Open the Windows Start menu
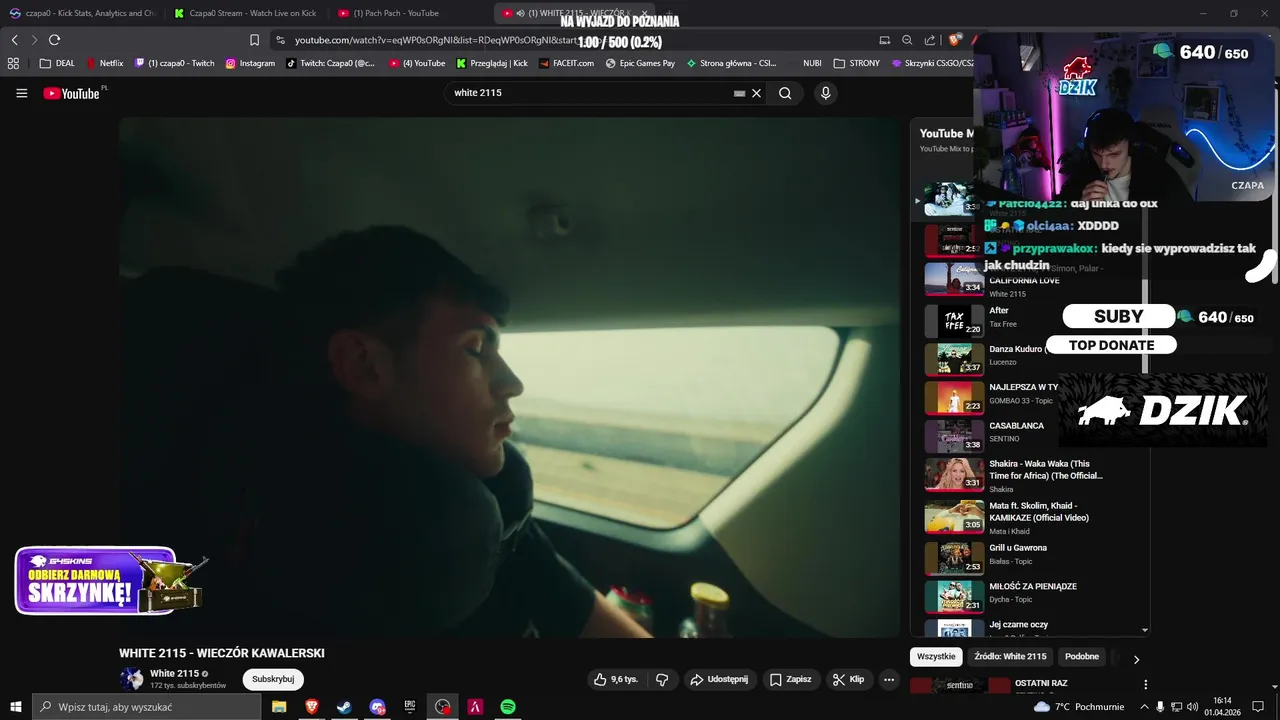Viewport: 1280px width, 720px height. [15, 707]
